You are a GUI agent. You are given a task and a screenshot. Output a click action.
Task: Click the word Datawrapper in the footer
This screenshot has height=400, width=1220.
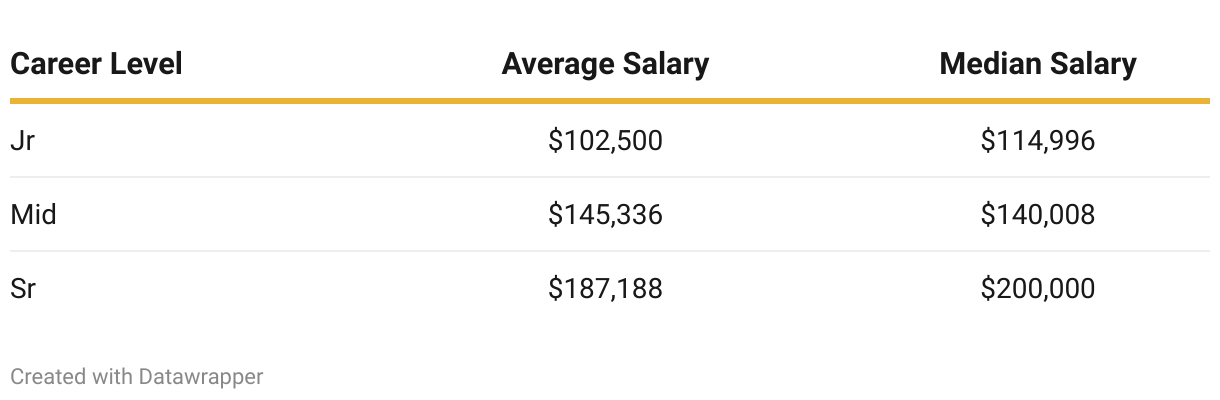coord(201,377)
